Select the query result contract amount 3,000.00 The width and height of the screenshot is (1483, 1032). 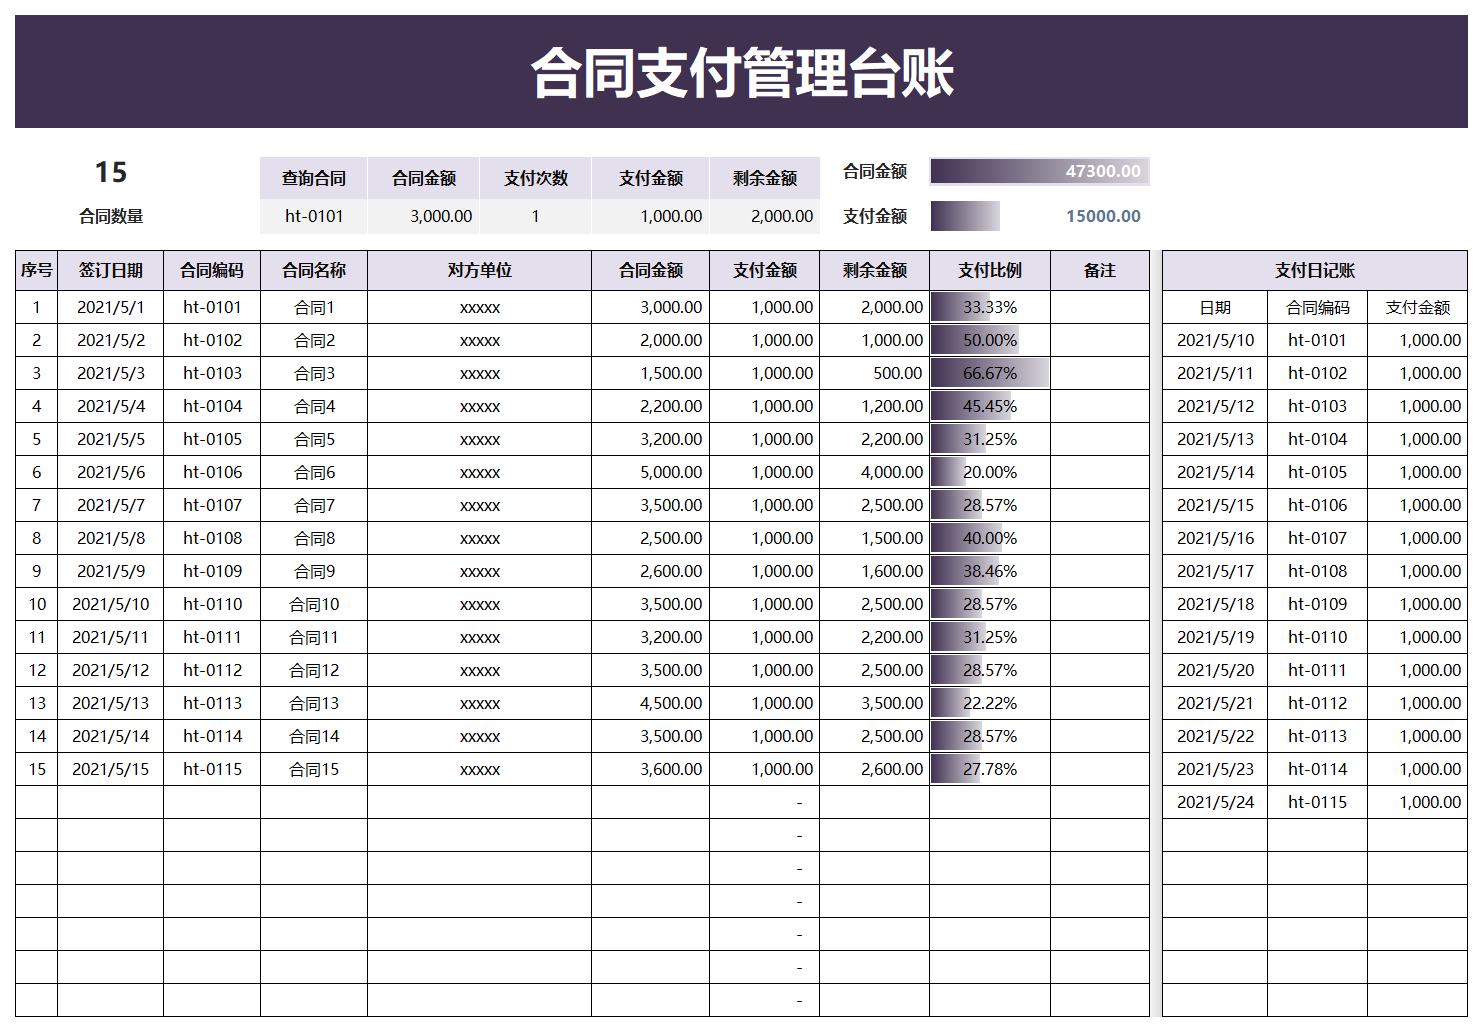coord(424,216)
